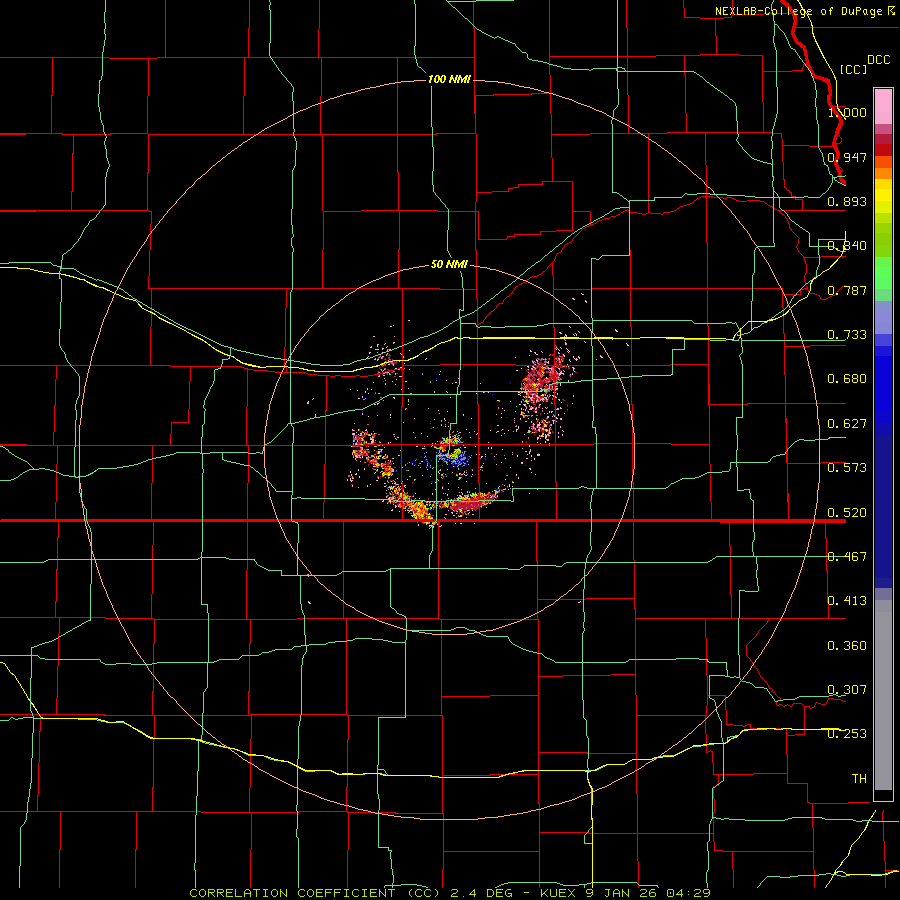Select the 0.520 legend value
The image size is (900, 900).
coord(847,513)
